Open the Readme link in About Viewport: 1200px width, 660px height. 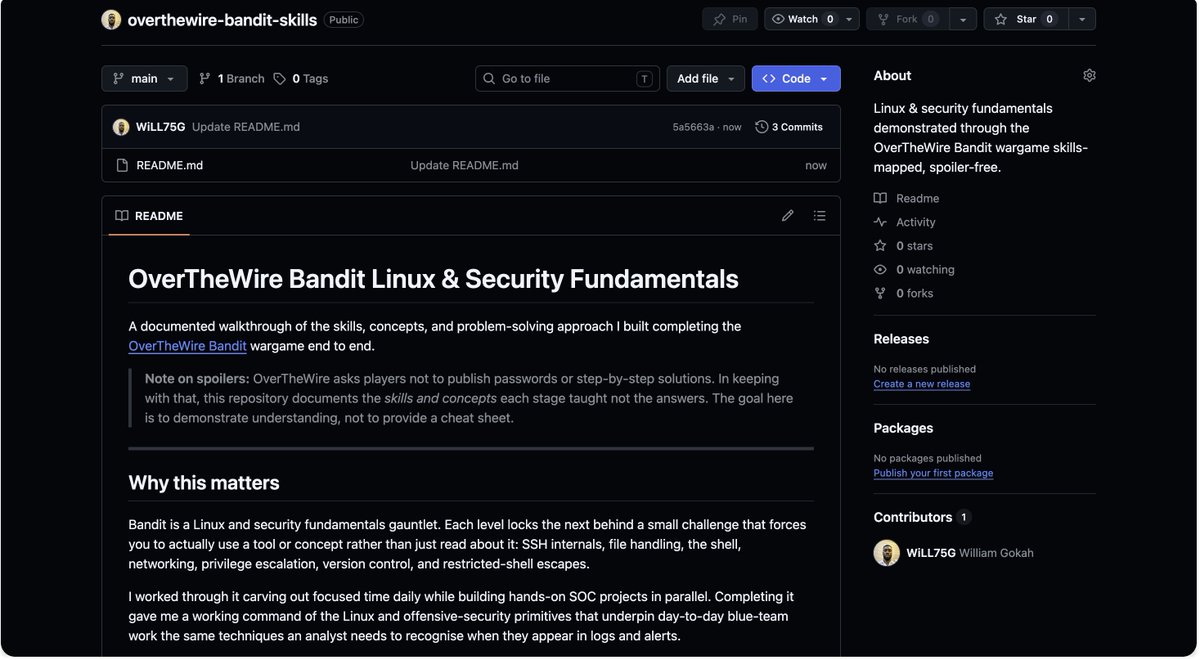coord(907,198)
